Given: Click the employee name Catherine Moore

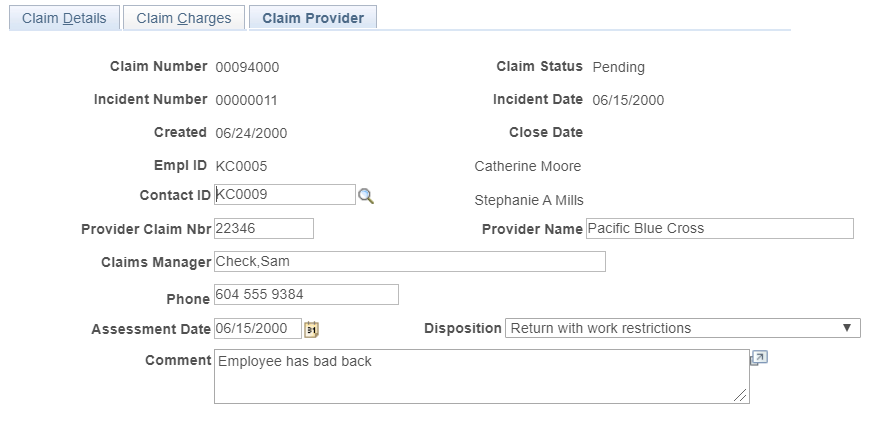Looking at the screenshot, I should (527, 166).
